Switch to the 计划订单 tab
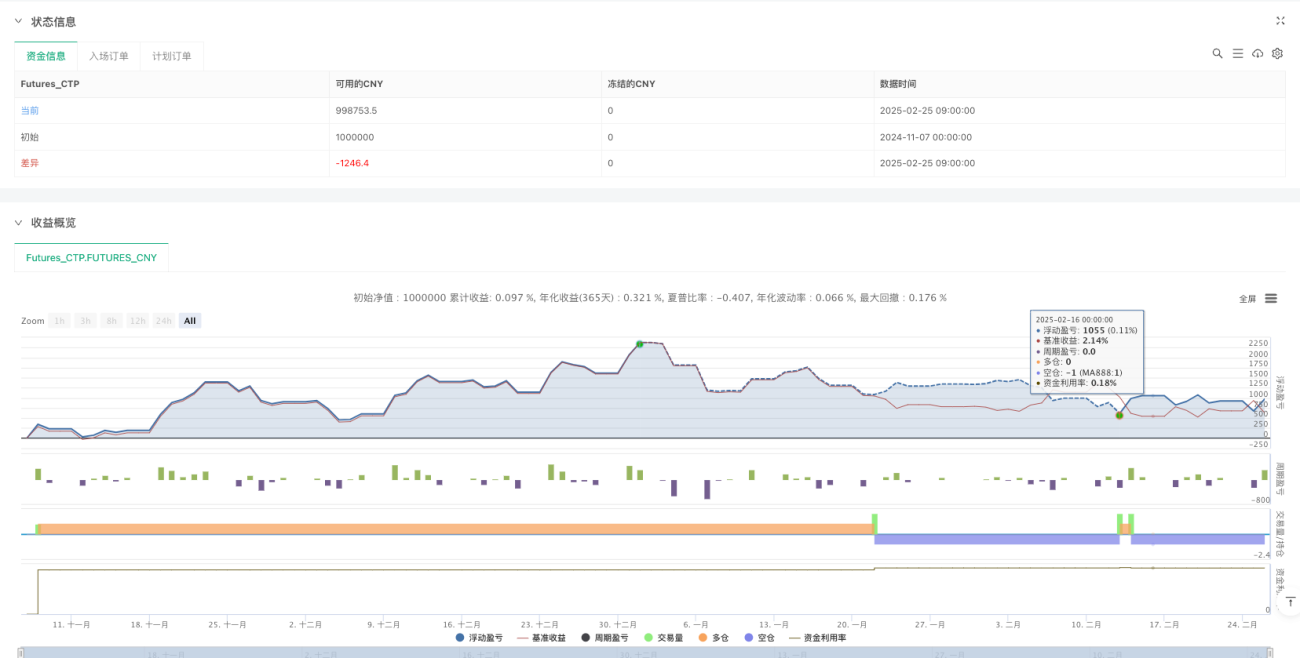This screenshot has width=1300, height=658. click(172, 56)
